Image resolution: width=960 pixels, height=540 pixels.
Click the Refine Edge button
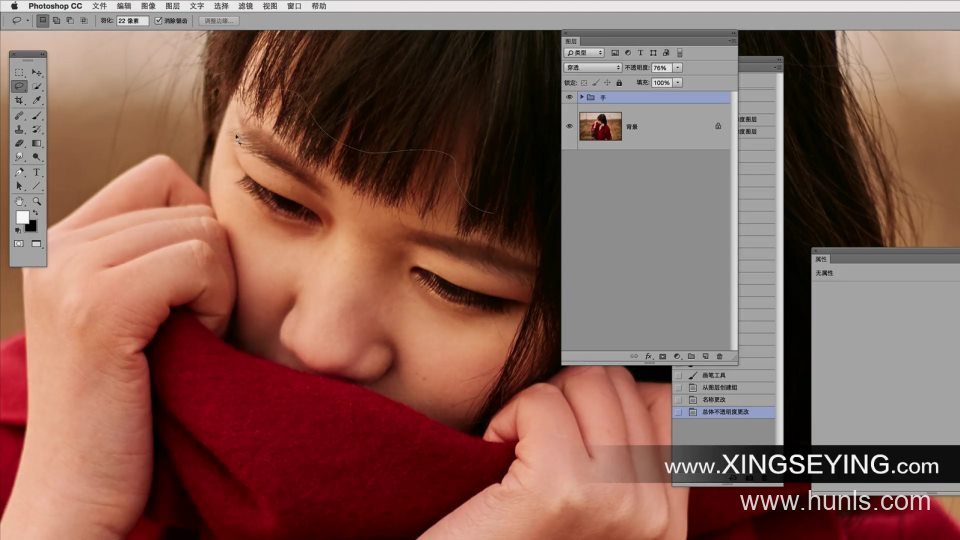[x=219, y=21]
